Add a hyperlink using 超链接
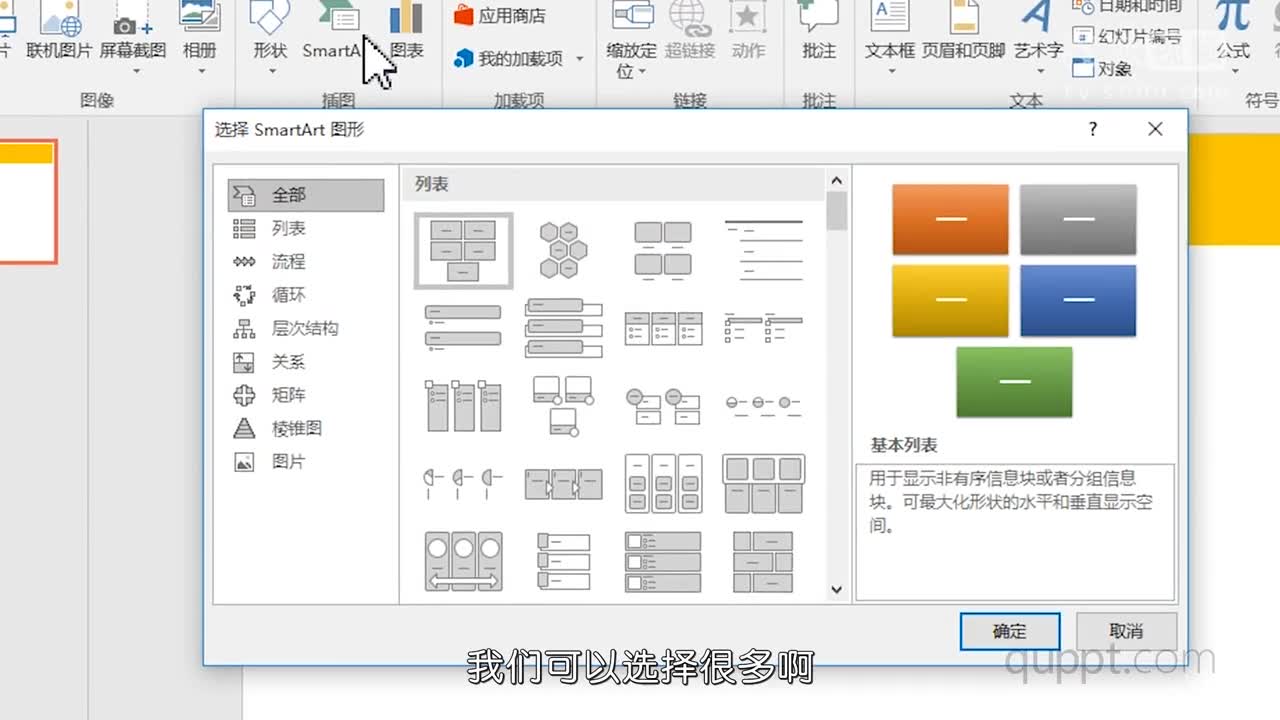Image resolution: width=1280 pixels, height=720 pixels. (691, 30)
